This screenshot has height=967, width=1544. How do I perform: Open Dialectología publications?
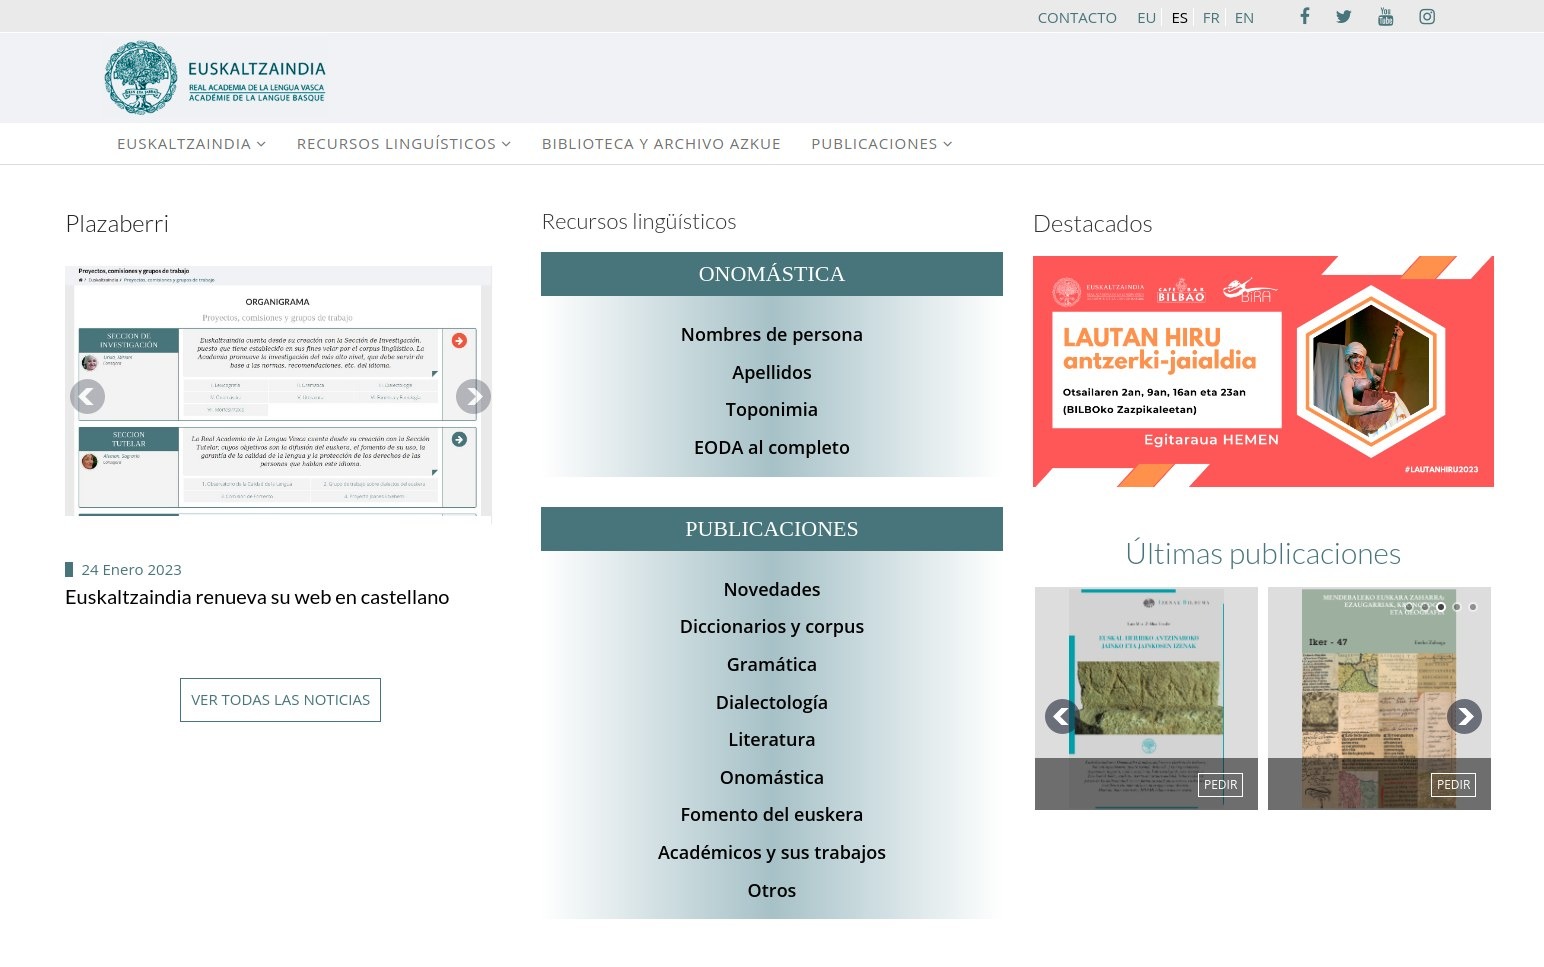point(772,703)
